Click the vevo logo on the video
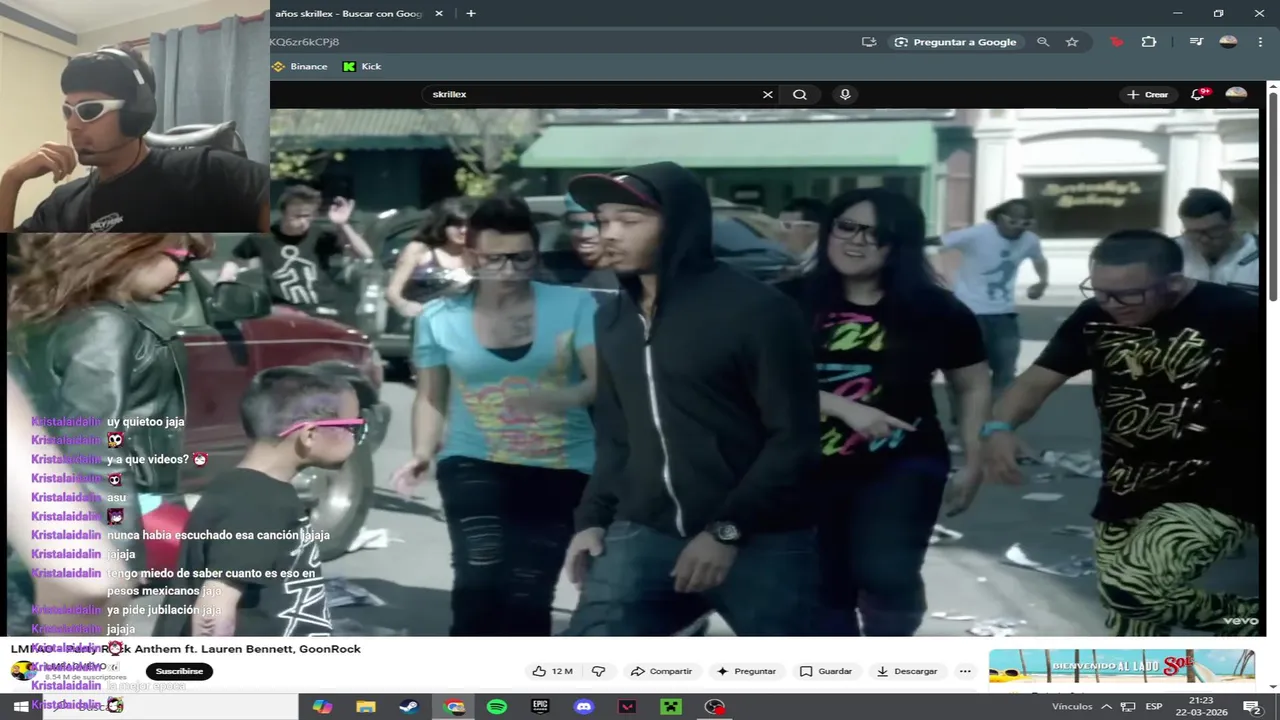The width and height of the screenshot is (1280, 720). point(1241,621)
